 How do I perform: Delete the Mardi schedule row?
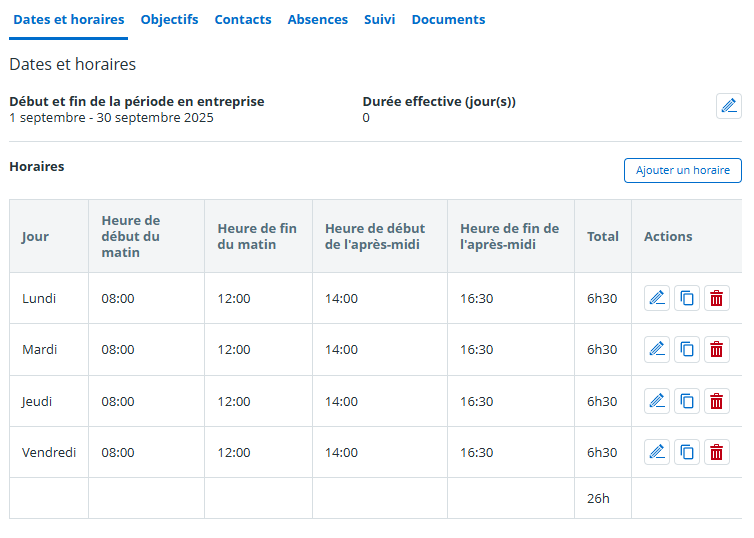717,349
